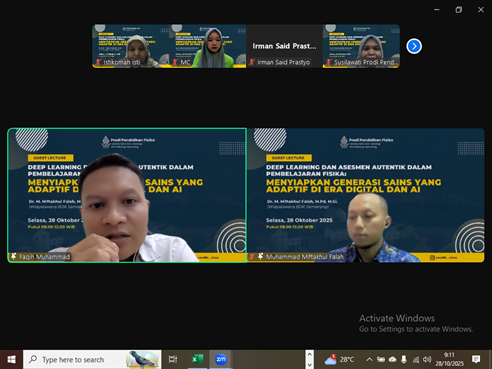
Task: Click muted mic icon on Istikomah isti
Action: tap(98, 62)
